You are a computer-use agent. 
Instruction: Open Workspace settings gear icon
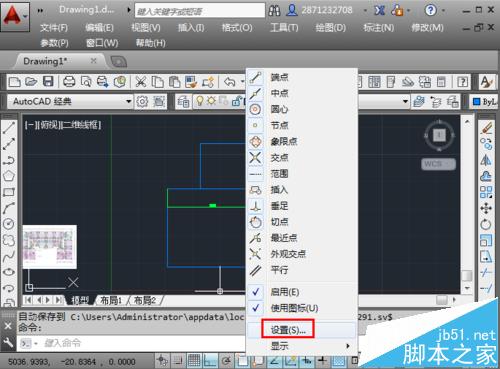coord(142,101)
